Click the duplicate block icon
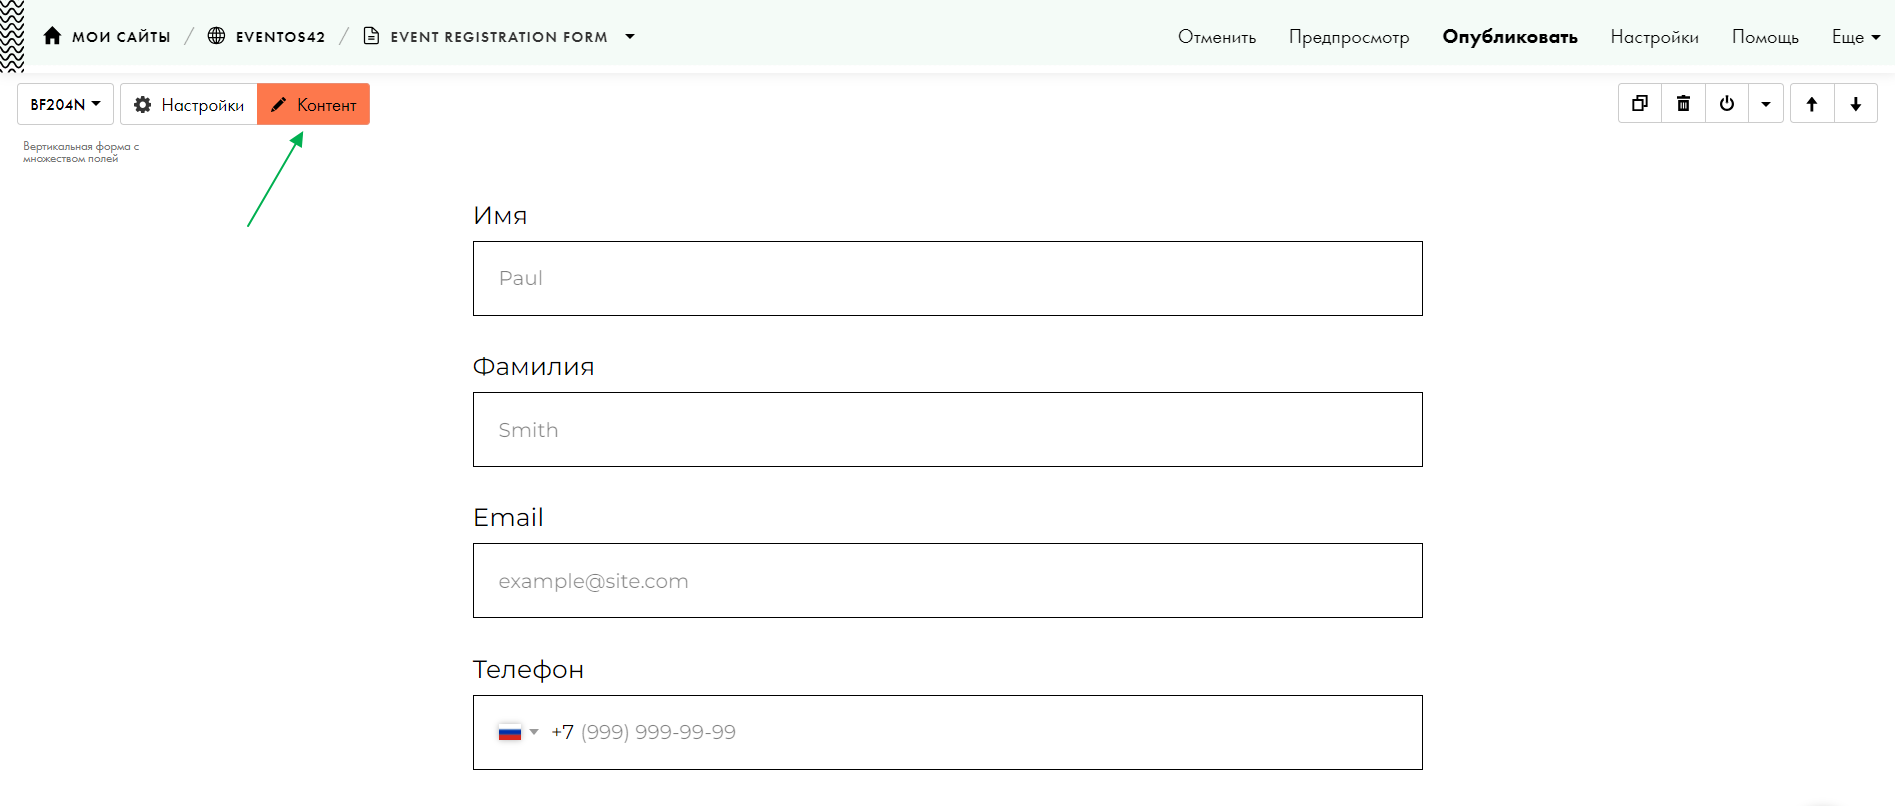Viewport: 1895px width, 806px height. (1640, 104)
